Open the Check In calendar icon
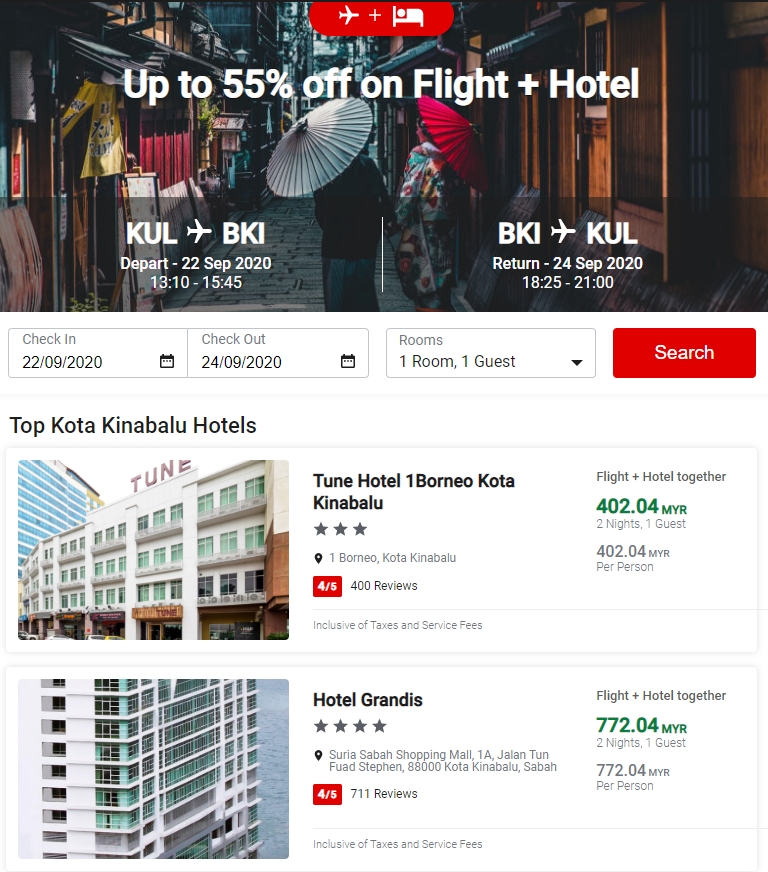This screenshot has width=768, height=872. (x=167, y=361)
